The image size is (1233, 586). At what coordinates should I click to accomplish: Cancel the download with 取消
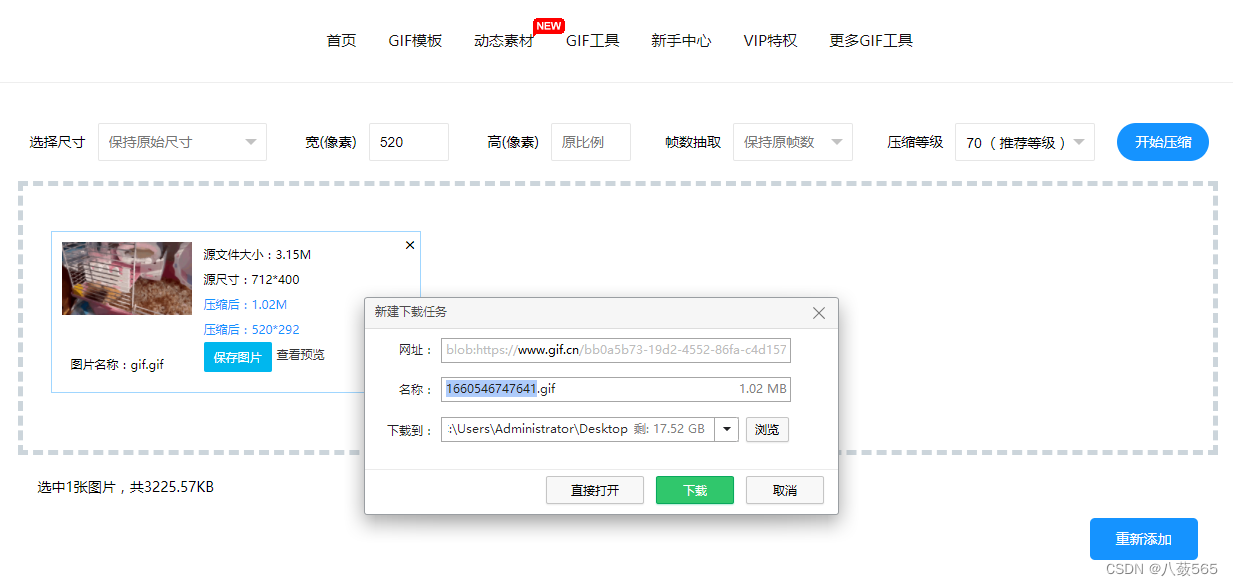(x=784, y=489)
